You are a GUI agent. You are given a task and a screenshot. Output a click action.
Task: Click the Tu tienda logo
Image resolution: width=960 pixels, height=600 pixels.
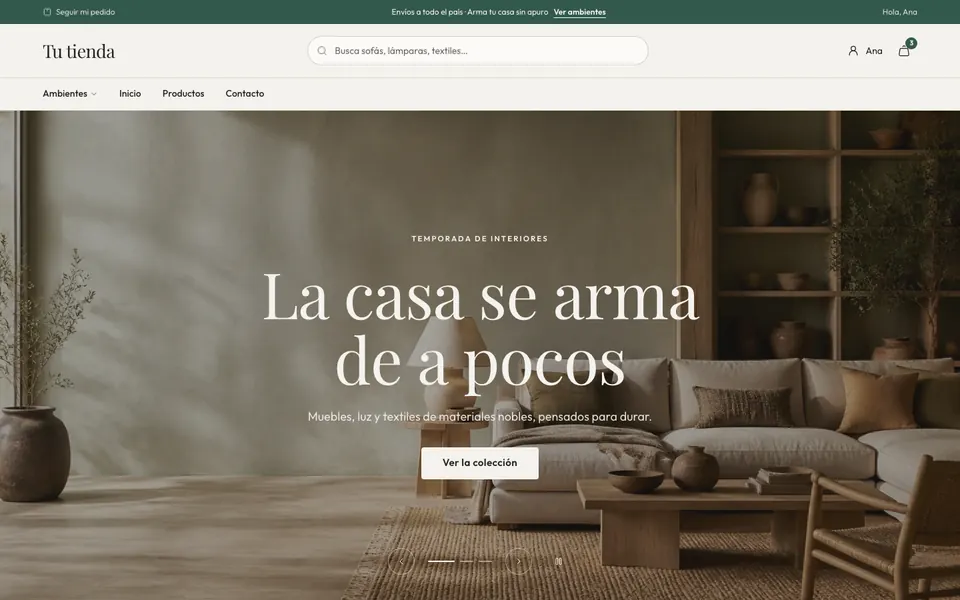(79, 51)
